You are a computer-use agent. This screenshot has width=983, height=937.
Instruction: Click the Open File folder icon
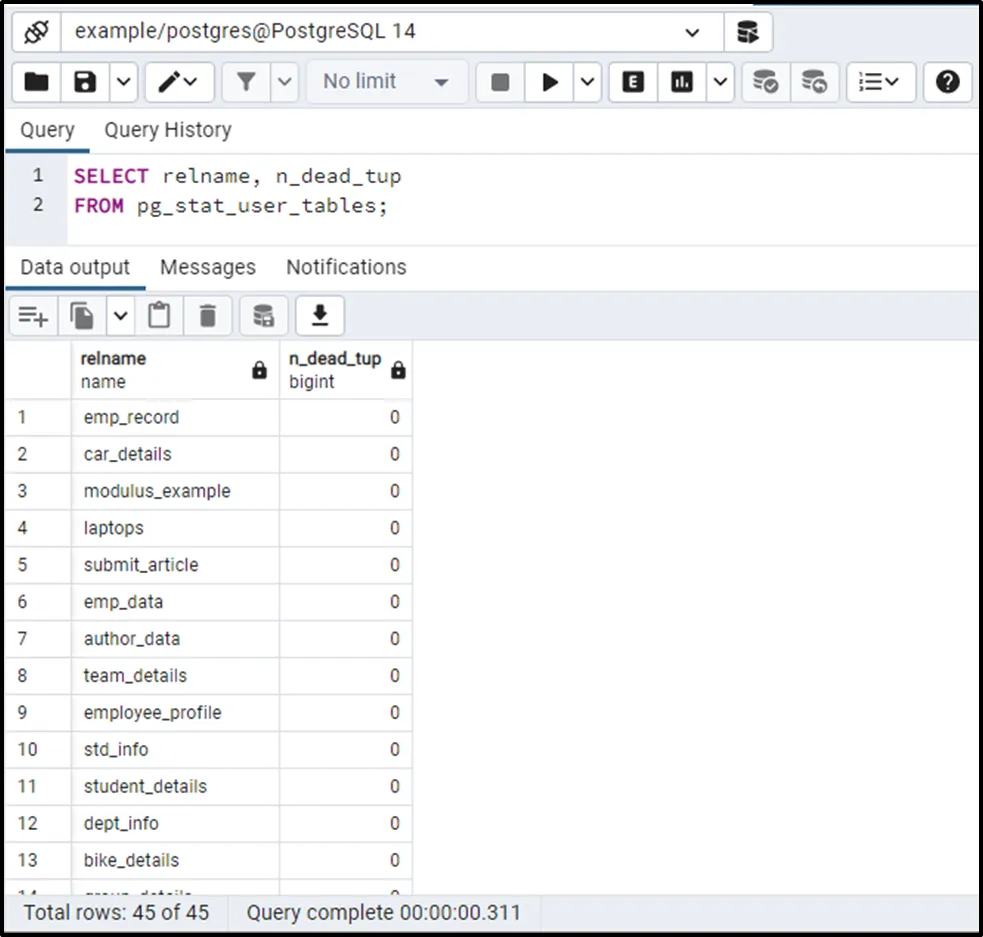[37, 82]
